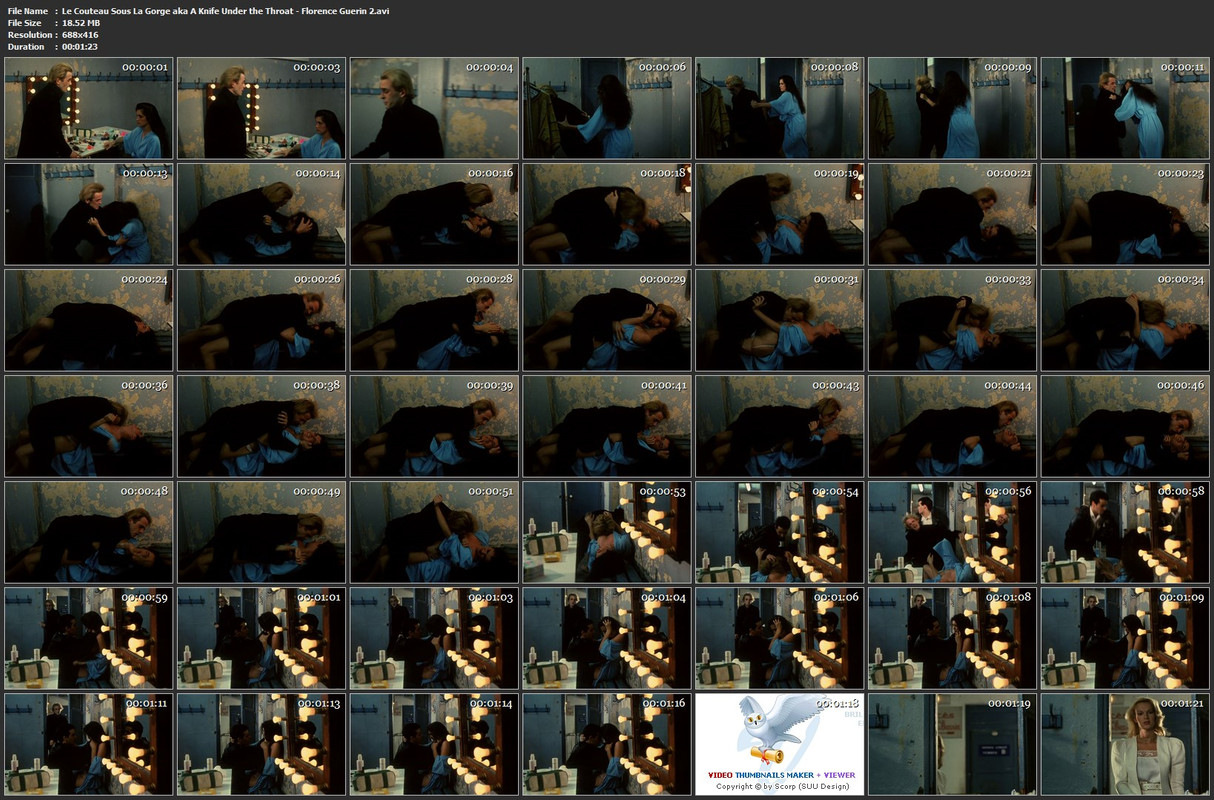1214x800 pixels.
Task: Select the thumbnail stamped 00:00:48
Action: tap(89, 532)
